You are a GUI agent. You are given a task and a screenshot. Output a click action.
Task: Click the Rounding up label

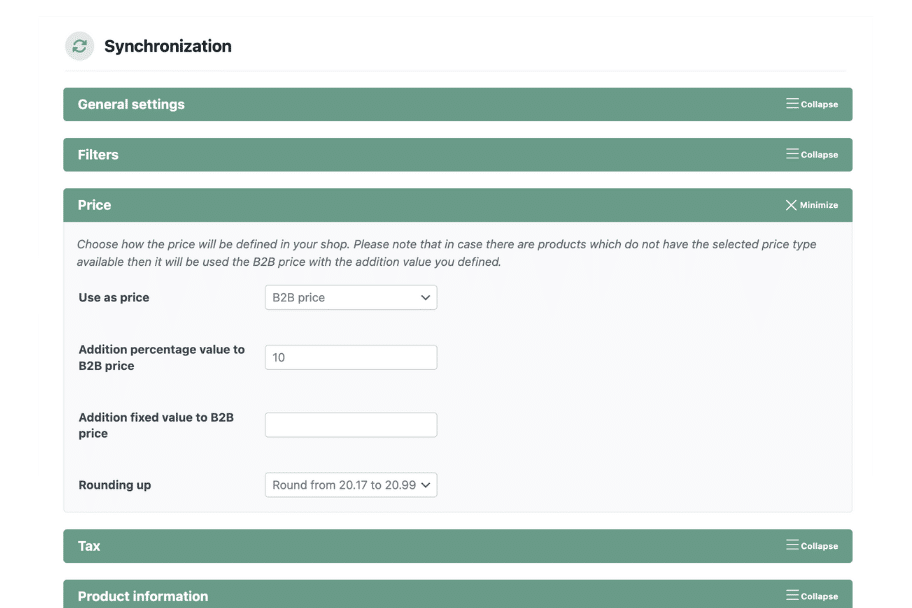(x=115, y=485)
